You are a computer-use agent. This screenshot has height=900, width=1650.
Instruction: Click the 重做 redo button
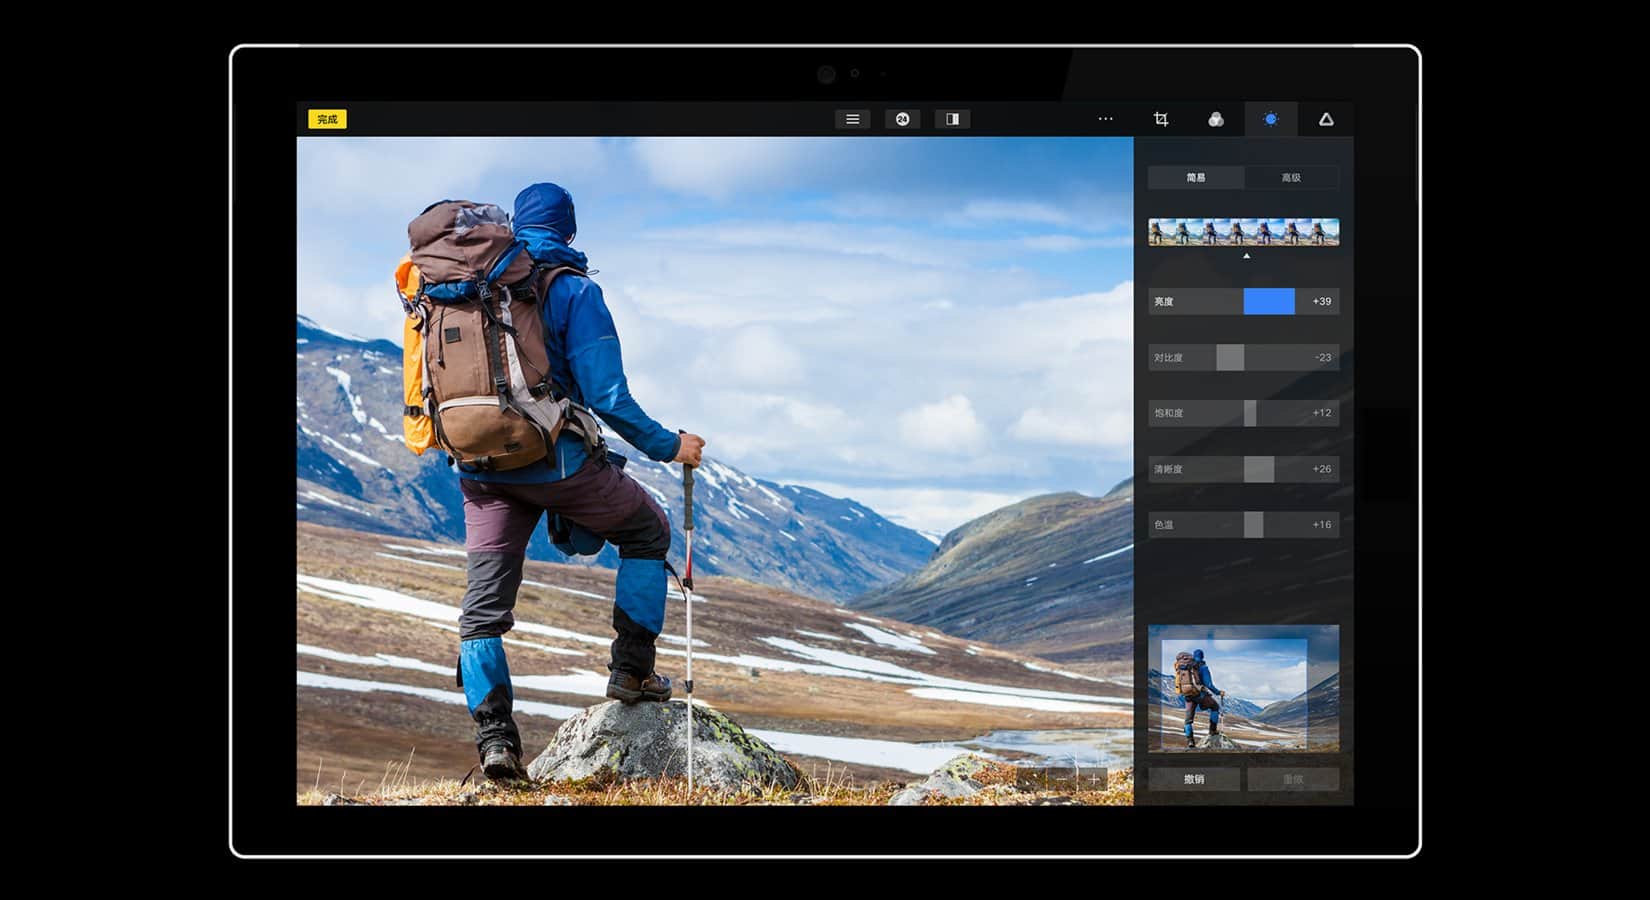1293,779
